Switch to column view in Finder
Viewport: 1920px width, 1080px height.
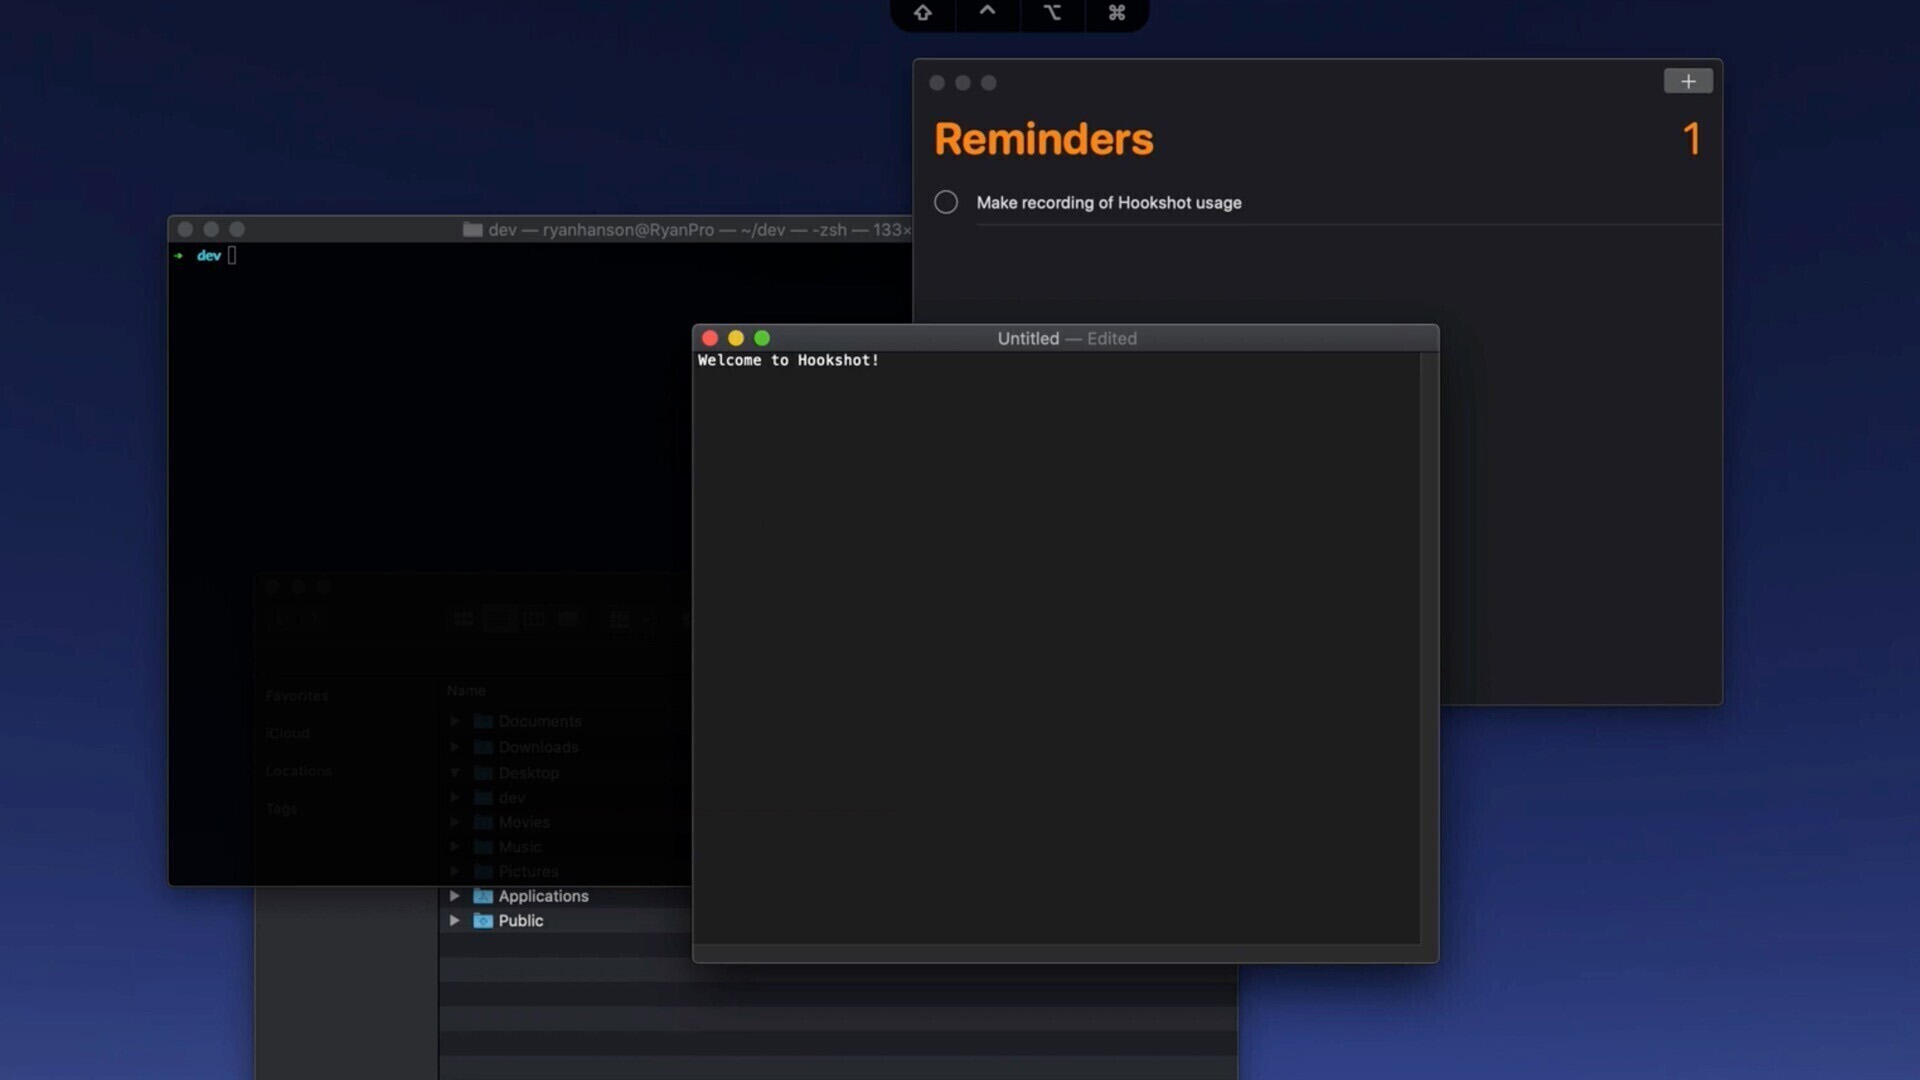[x=534, y=619]
